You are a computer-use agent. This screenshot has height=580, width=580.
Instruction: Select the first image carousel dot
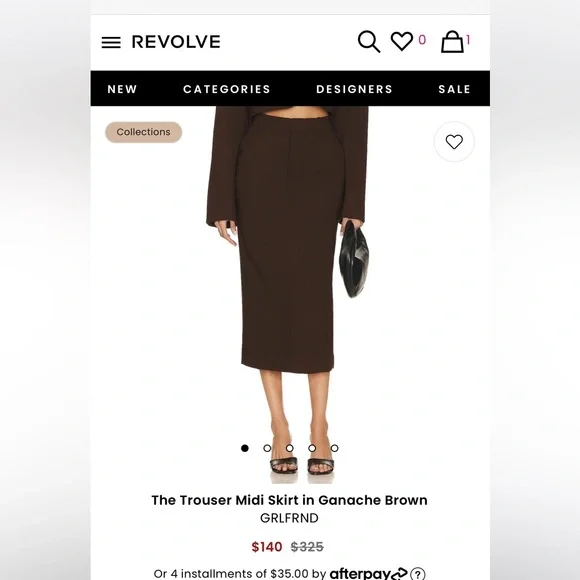coord(245,448)
